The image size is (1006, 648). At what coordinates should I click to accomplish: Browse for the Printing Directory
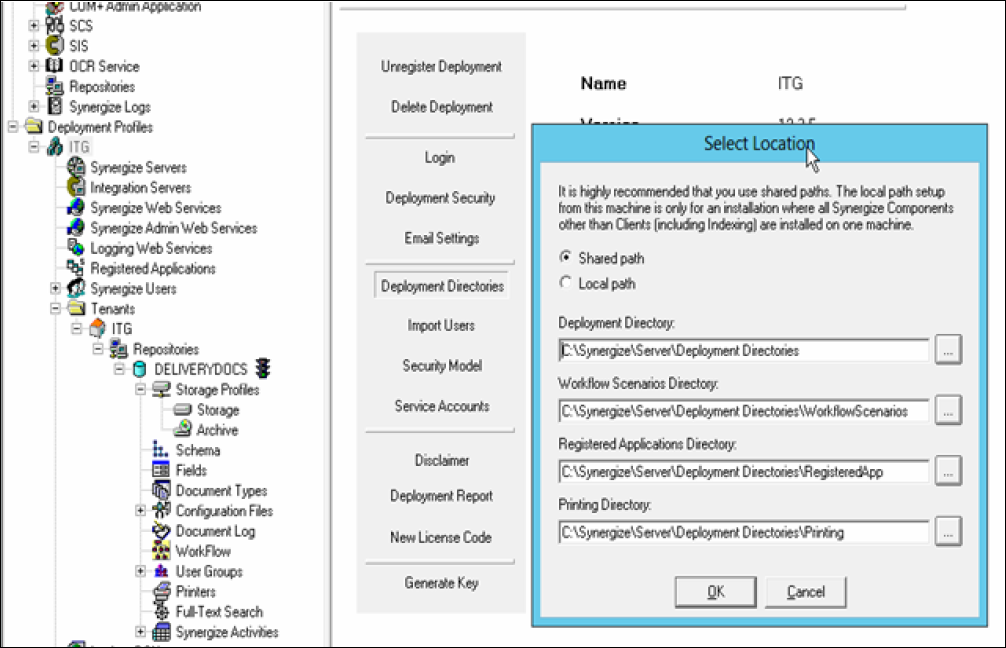coord(948,532)
